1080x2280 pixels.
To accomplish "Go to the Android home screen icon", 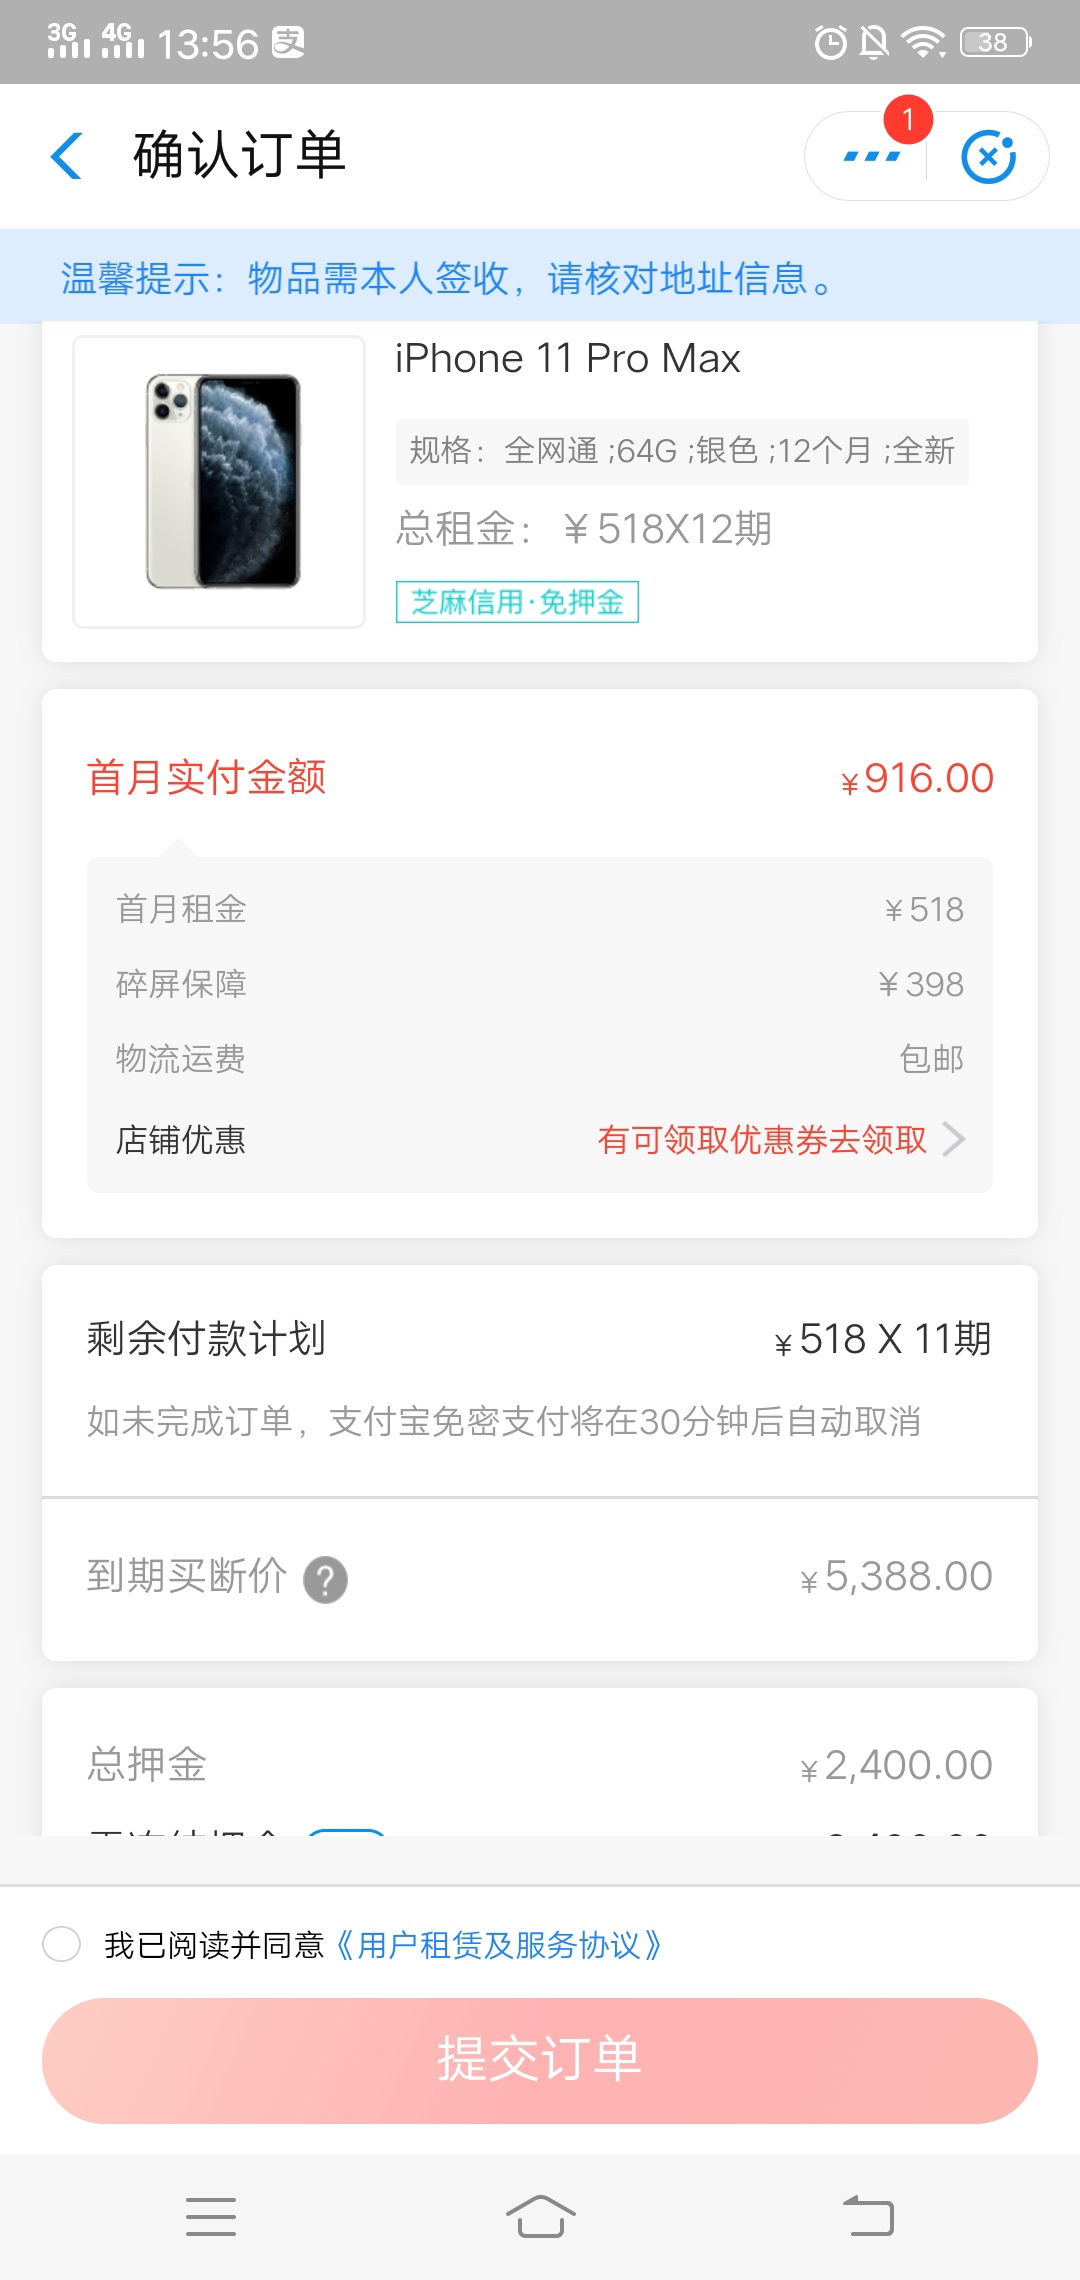I will pos(540,2216).
